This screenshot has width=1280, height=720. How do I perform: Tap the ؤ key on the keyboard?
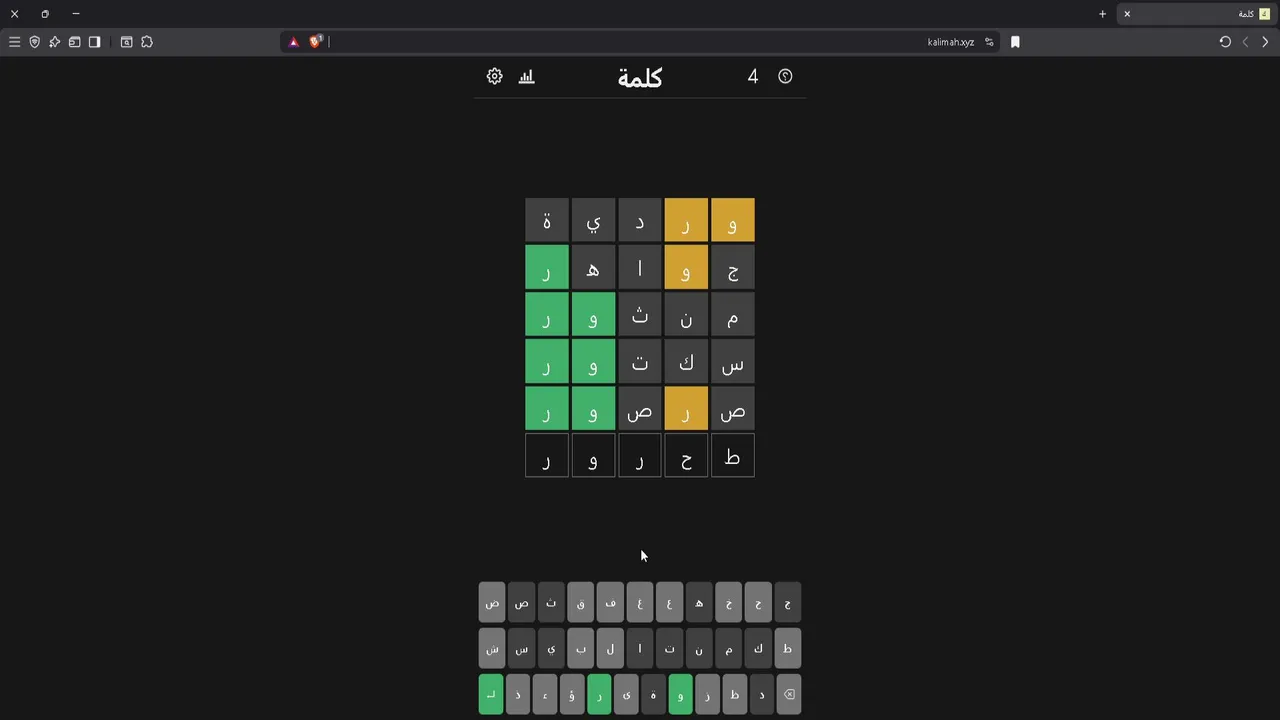[572, 694]
